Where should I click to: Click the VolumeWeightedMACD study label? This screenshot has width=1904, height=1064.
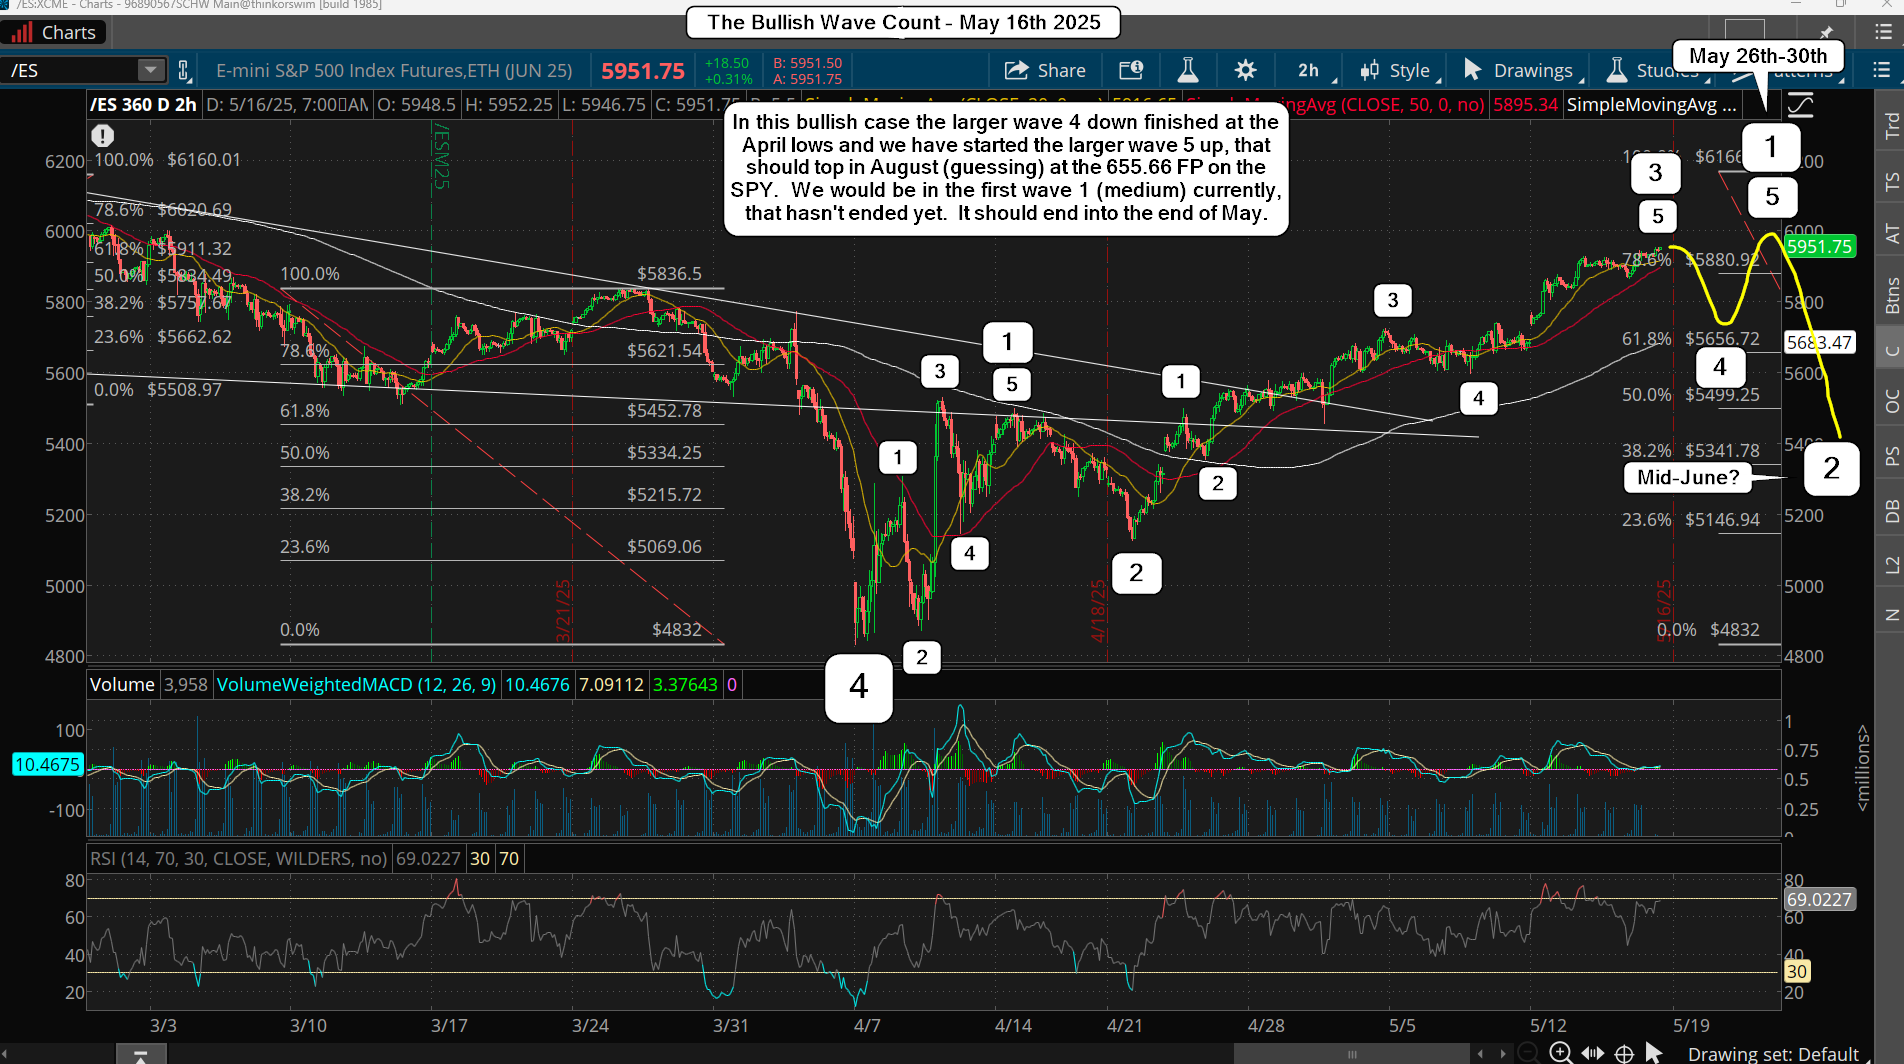point(356,684)
